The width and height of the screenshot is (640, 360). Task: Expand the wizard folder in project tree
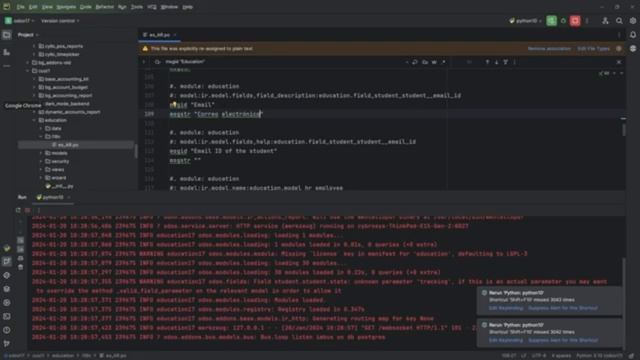41,178
